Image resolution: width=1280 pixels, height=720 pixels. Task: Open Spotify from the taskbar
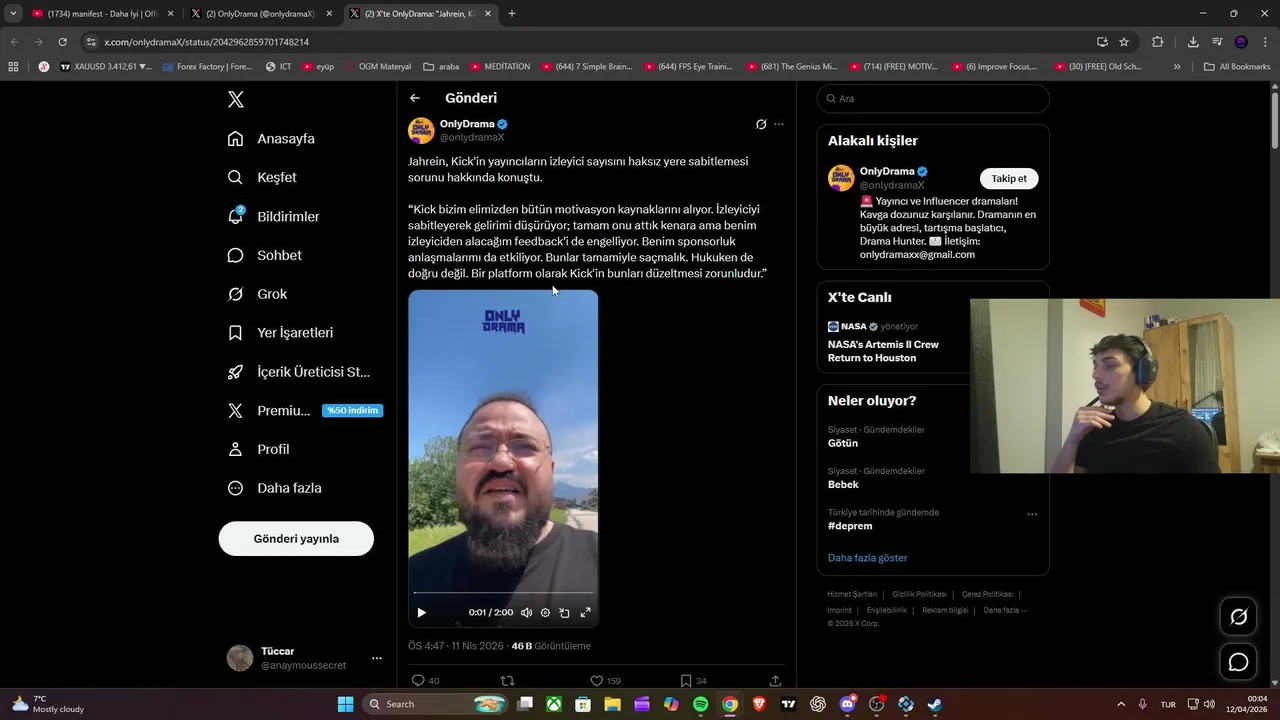click(700, 704)
